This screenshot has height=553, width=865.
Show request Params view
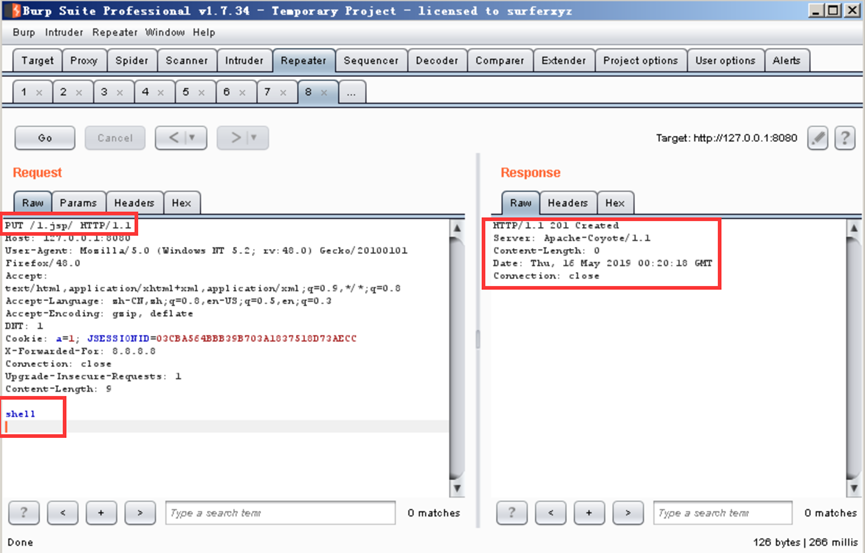[78, 203]
